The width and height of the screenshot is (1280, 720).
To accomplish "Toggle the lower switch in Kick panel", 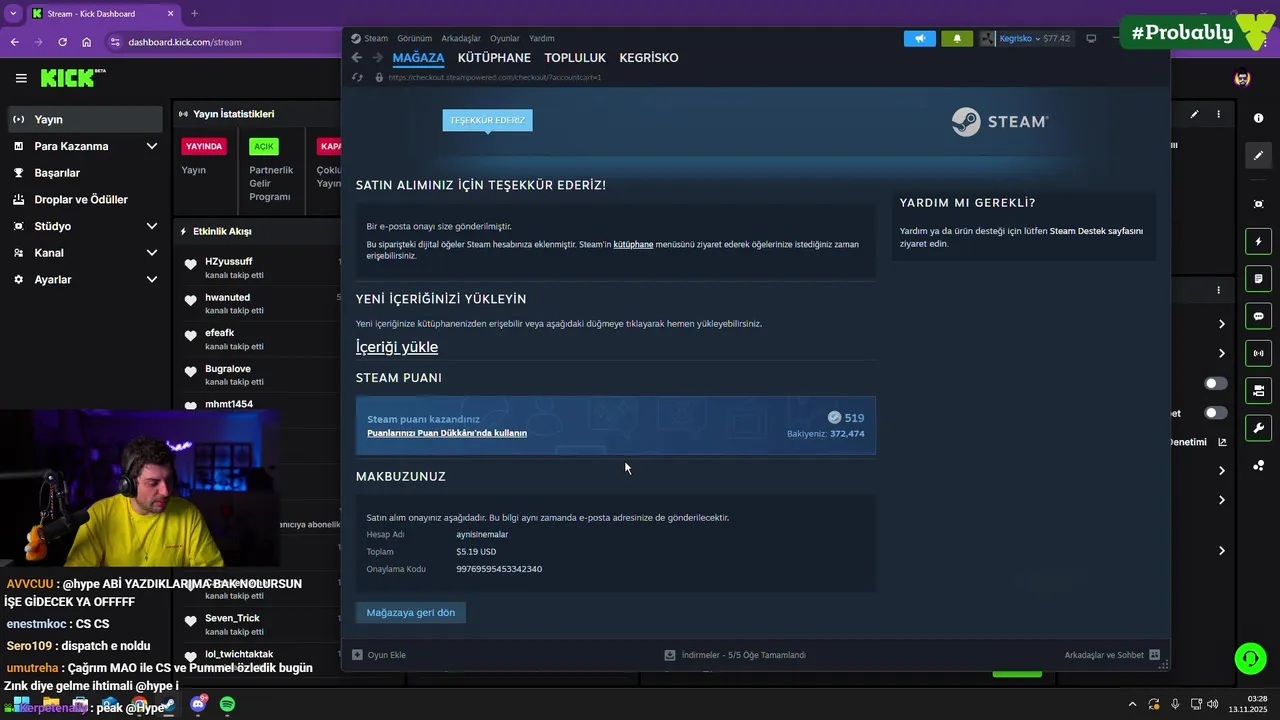I will pyautogui.click(x=1215, y=413).
